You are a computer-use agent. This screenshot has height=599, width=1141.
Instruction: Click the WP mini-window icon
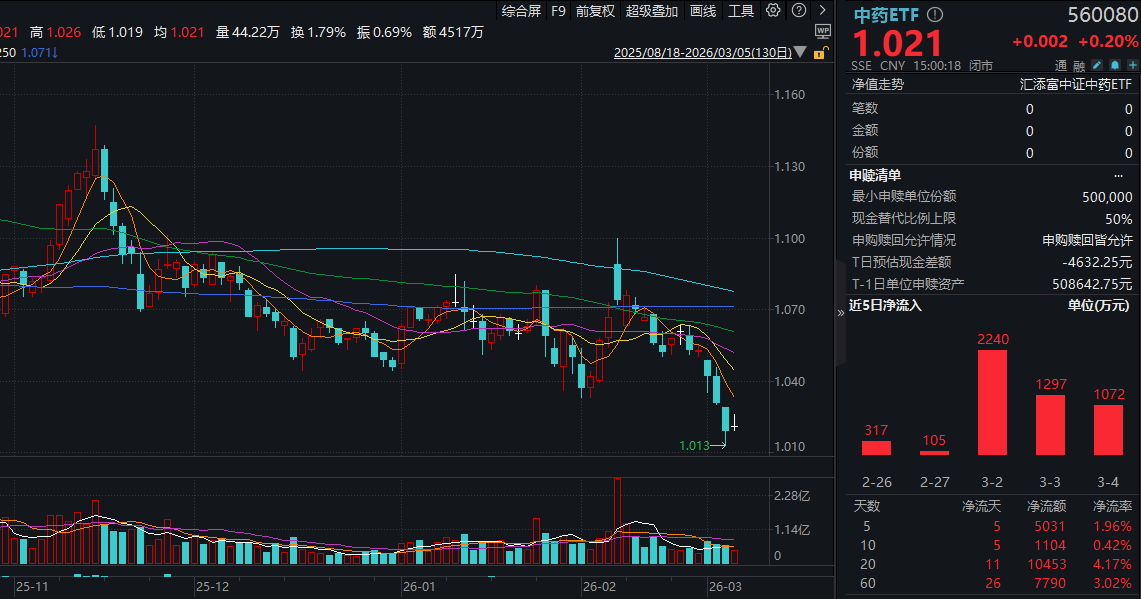(823, 32)
